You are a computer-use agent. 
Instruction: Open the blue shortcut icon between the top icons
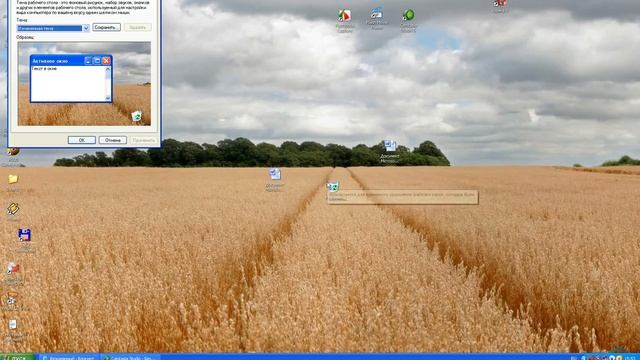pos(376,13)
